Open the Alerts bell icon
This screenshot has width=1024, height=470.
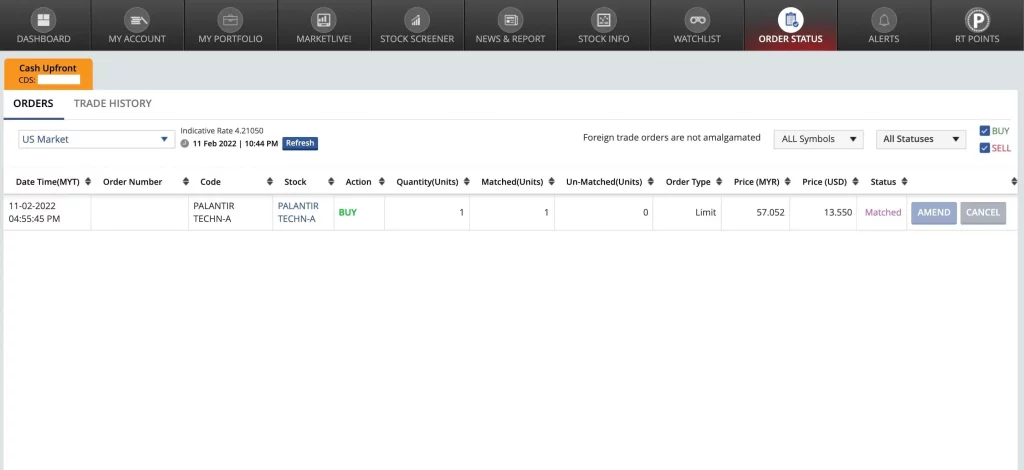pos(883,20)
